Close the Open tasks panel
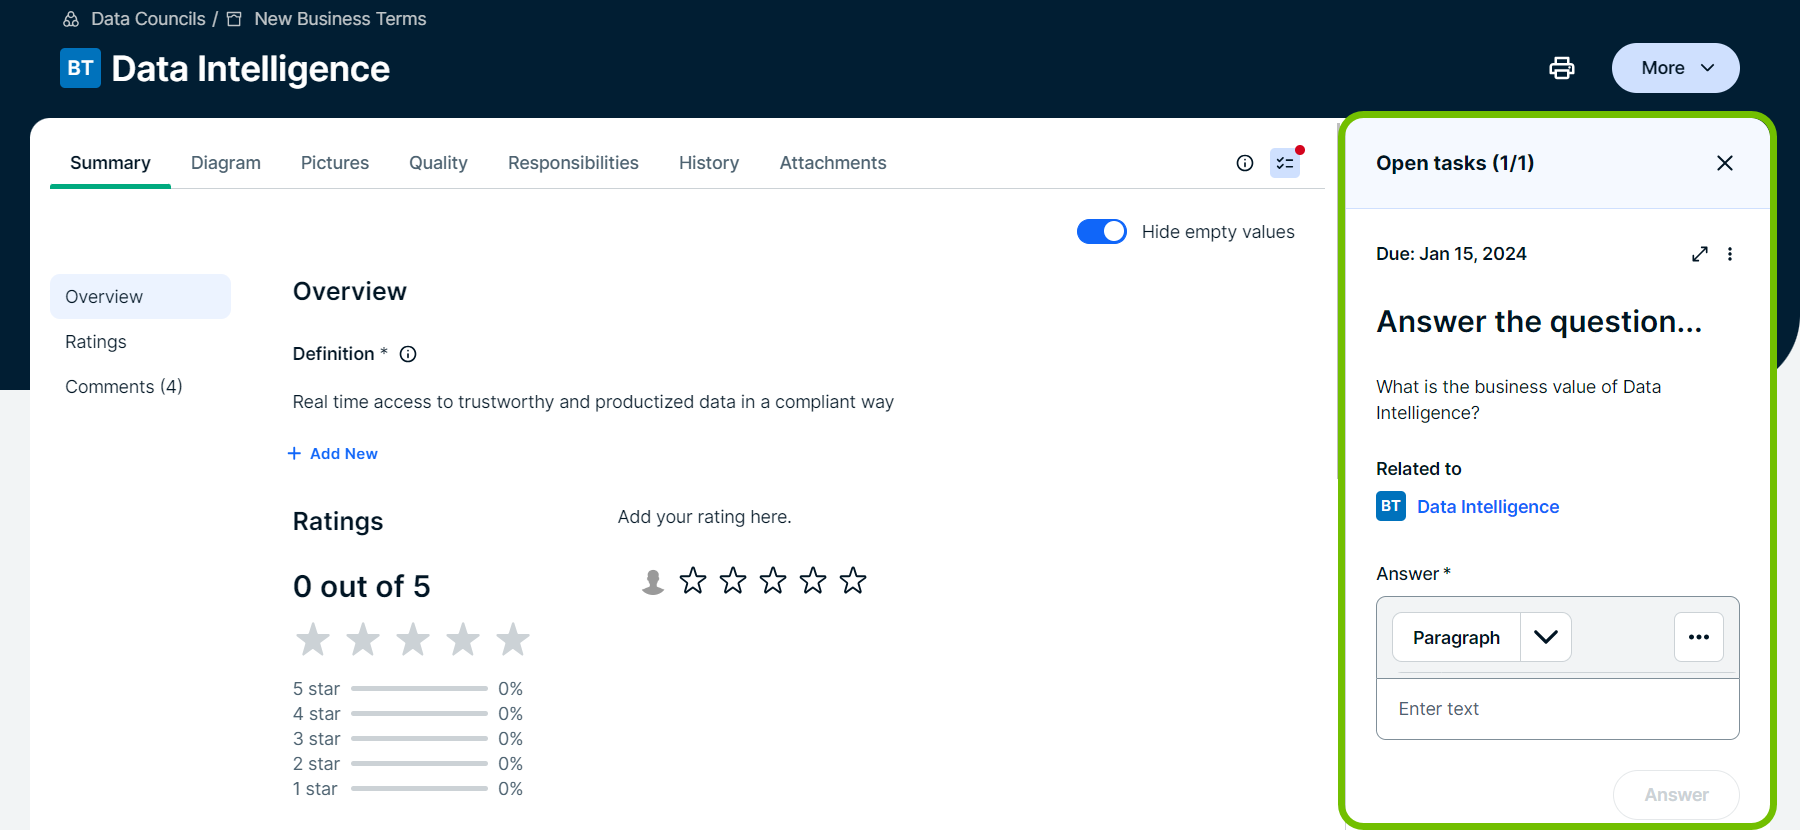This screenshot has height=830, width=1800. 1724,163
